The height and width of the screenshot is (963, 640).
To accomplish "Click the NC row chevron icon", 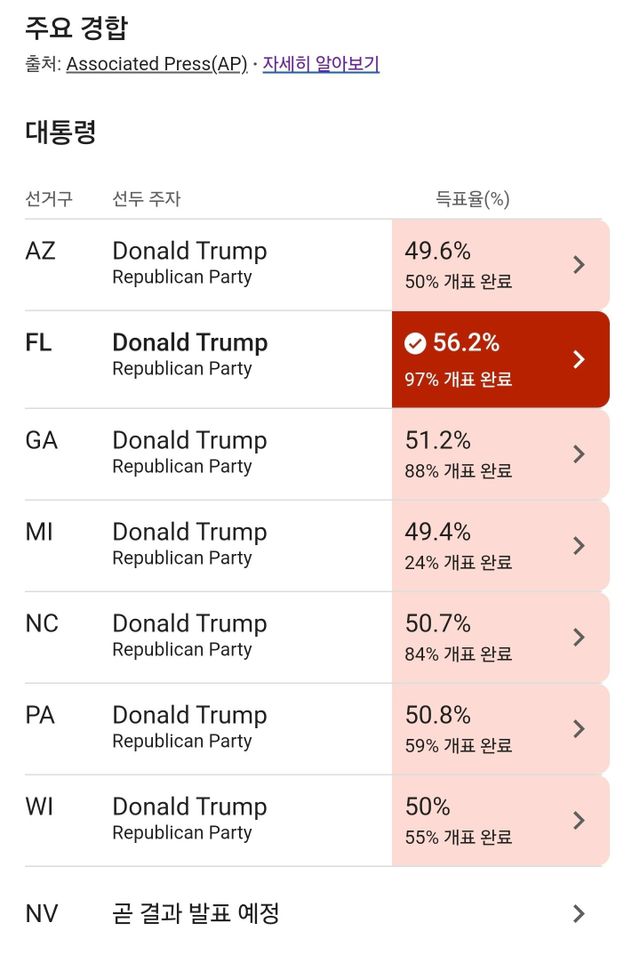I will click(x=578, y=637).
